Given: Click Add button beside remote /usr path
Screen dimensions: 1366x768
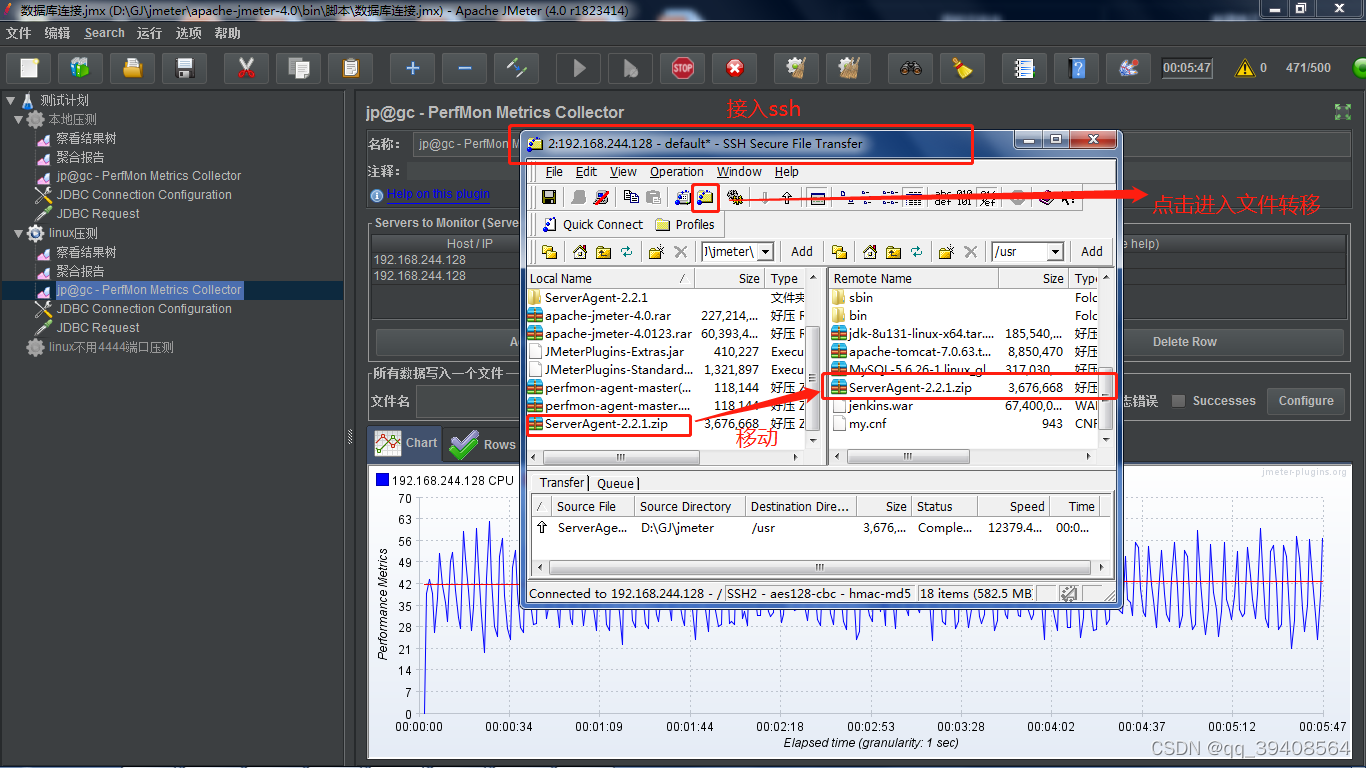Looking at the screenshot, I should [x=1092, y=252].
